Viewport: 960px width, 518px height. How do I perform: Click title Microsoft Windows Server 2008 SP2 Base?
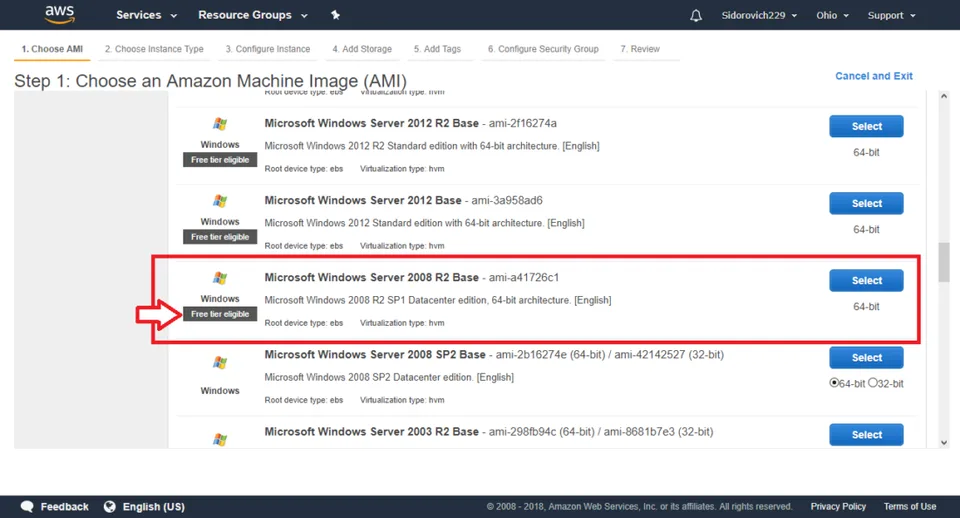(x=375, y=355)
